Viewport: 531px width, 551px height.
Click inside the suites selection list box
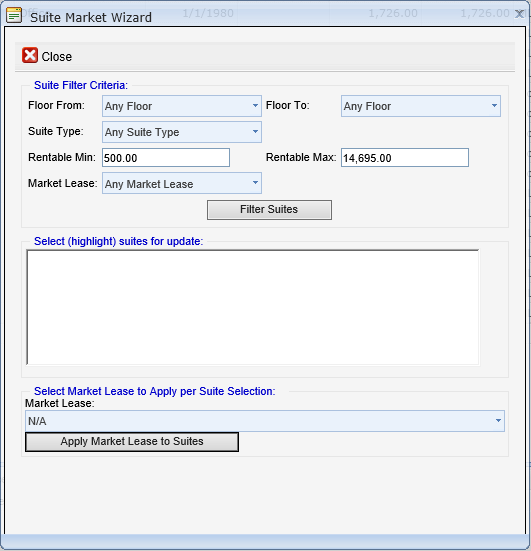[253, 307]
